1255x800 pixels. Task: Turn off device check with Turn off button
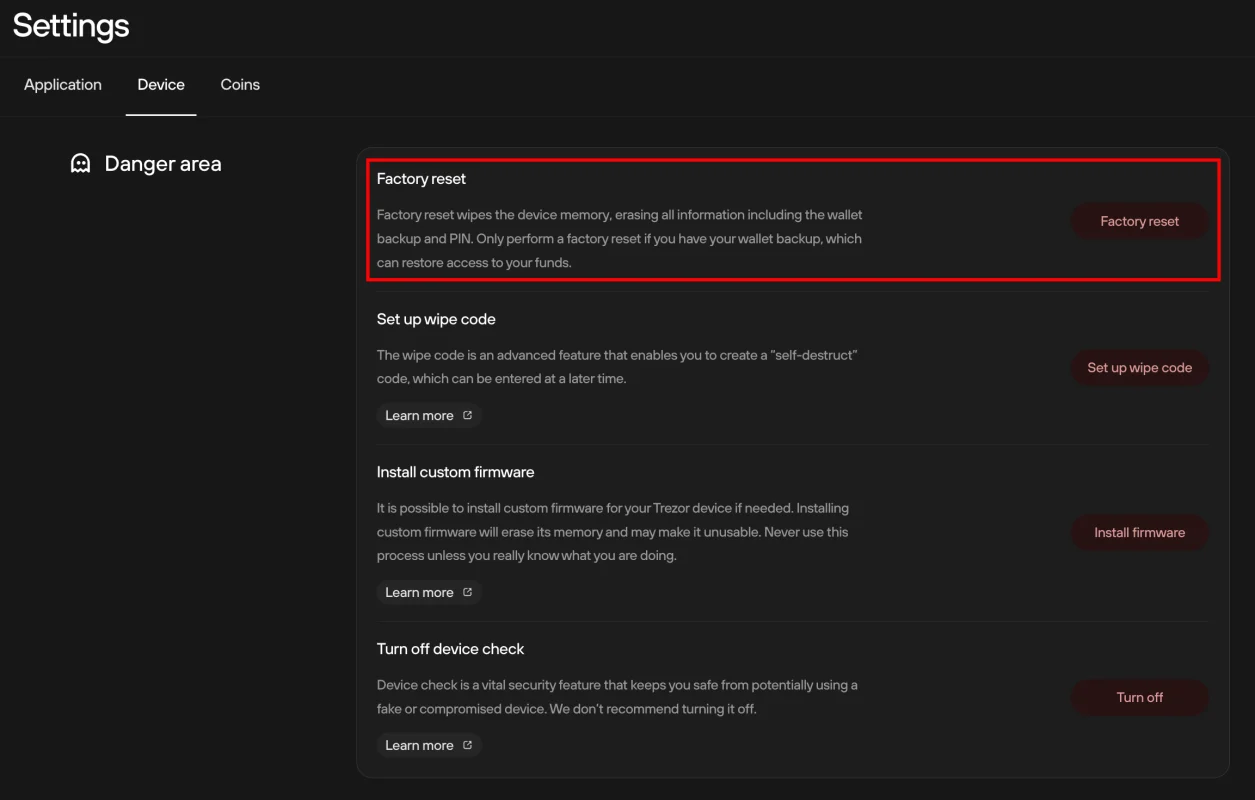(x=1140, y=698)
